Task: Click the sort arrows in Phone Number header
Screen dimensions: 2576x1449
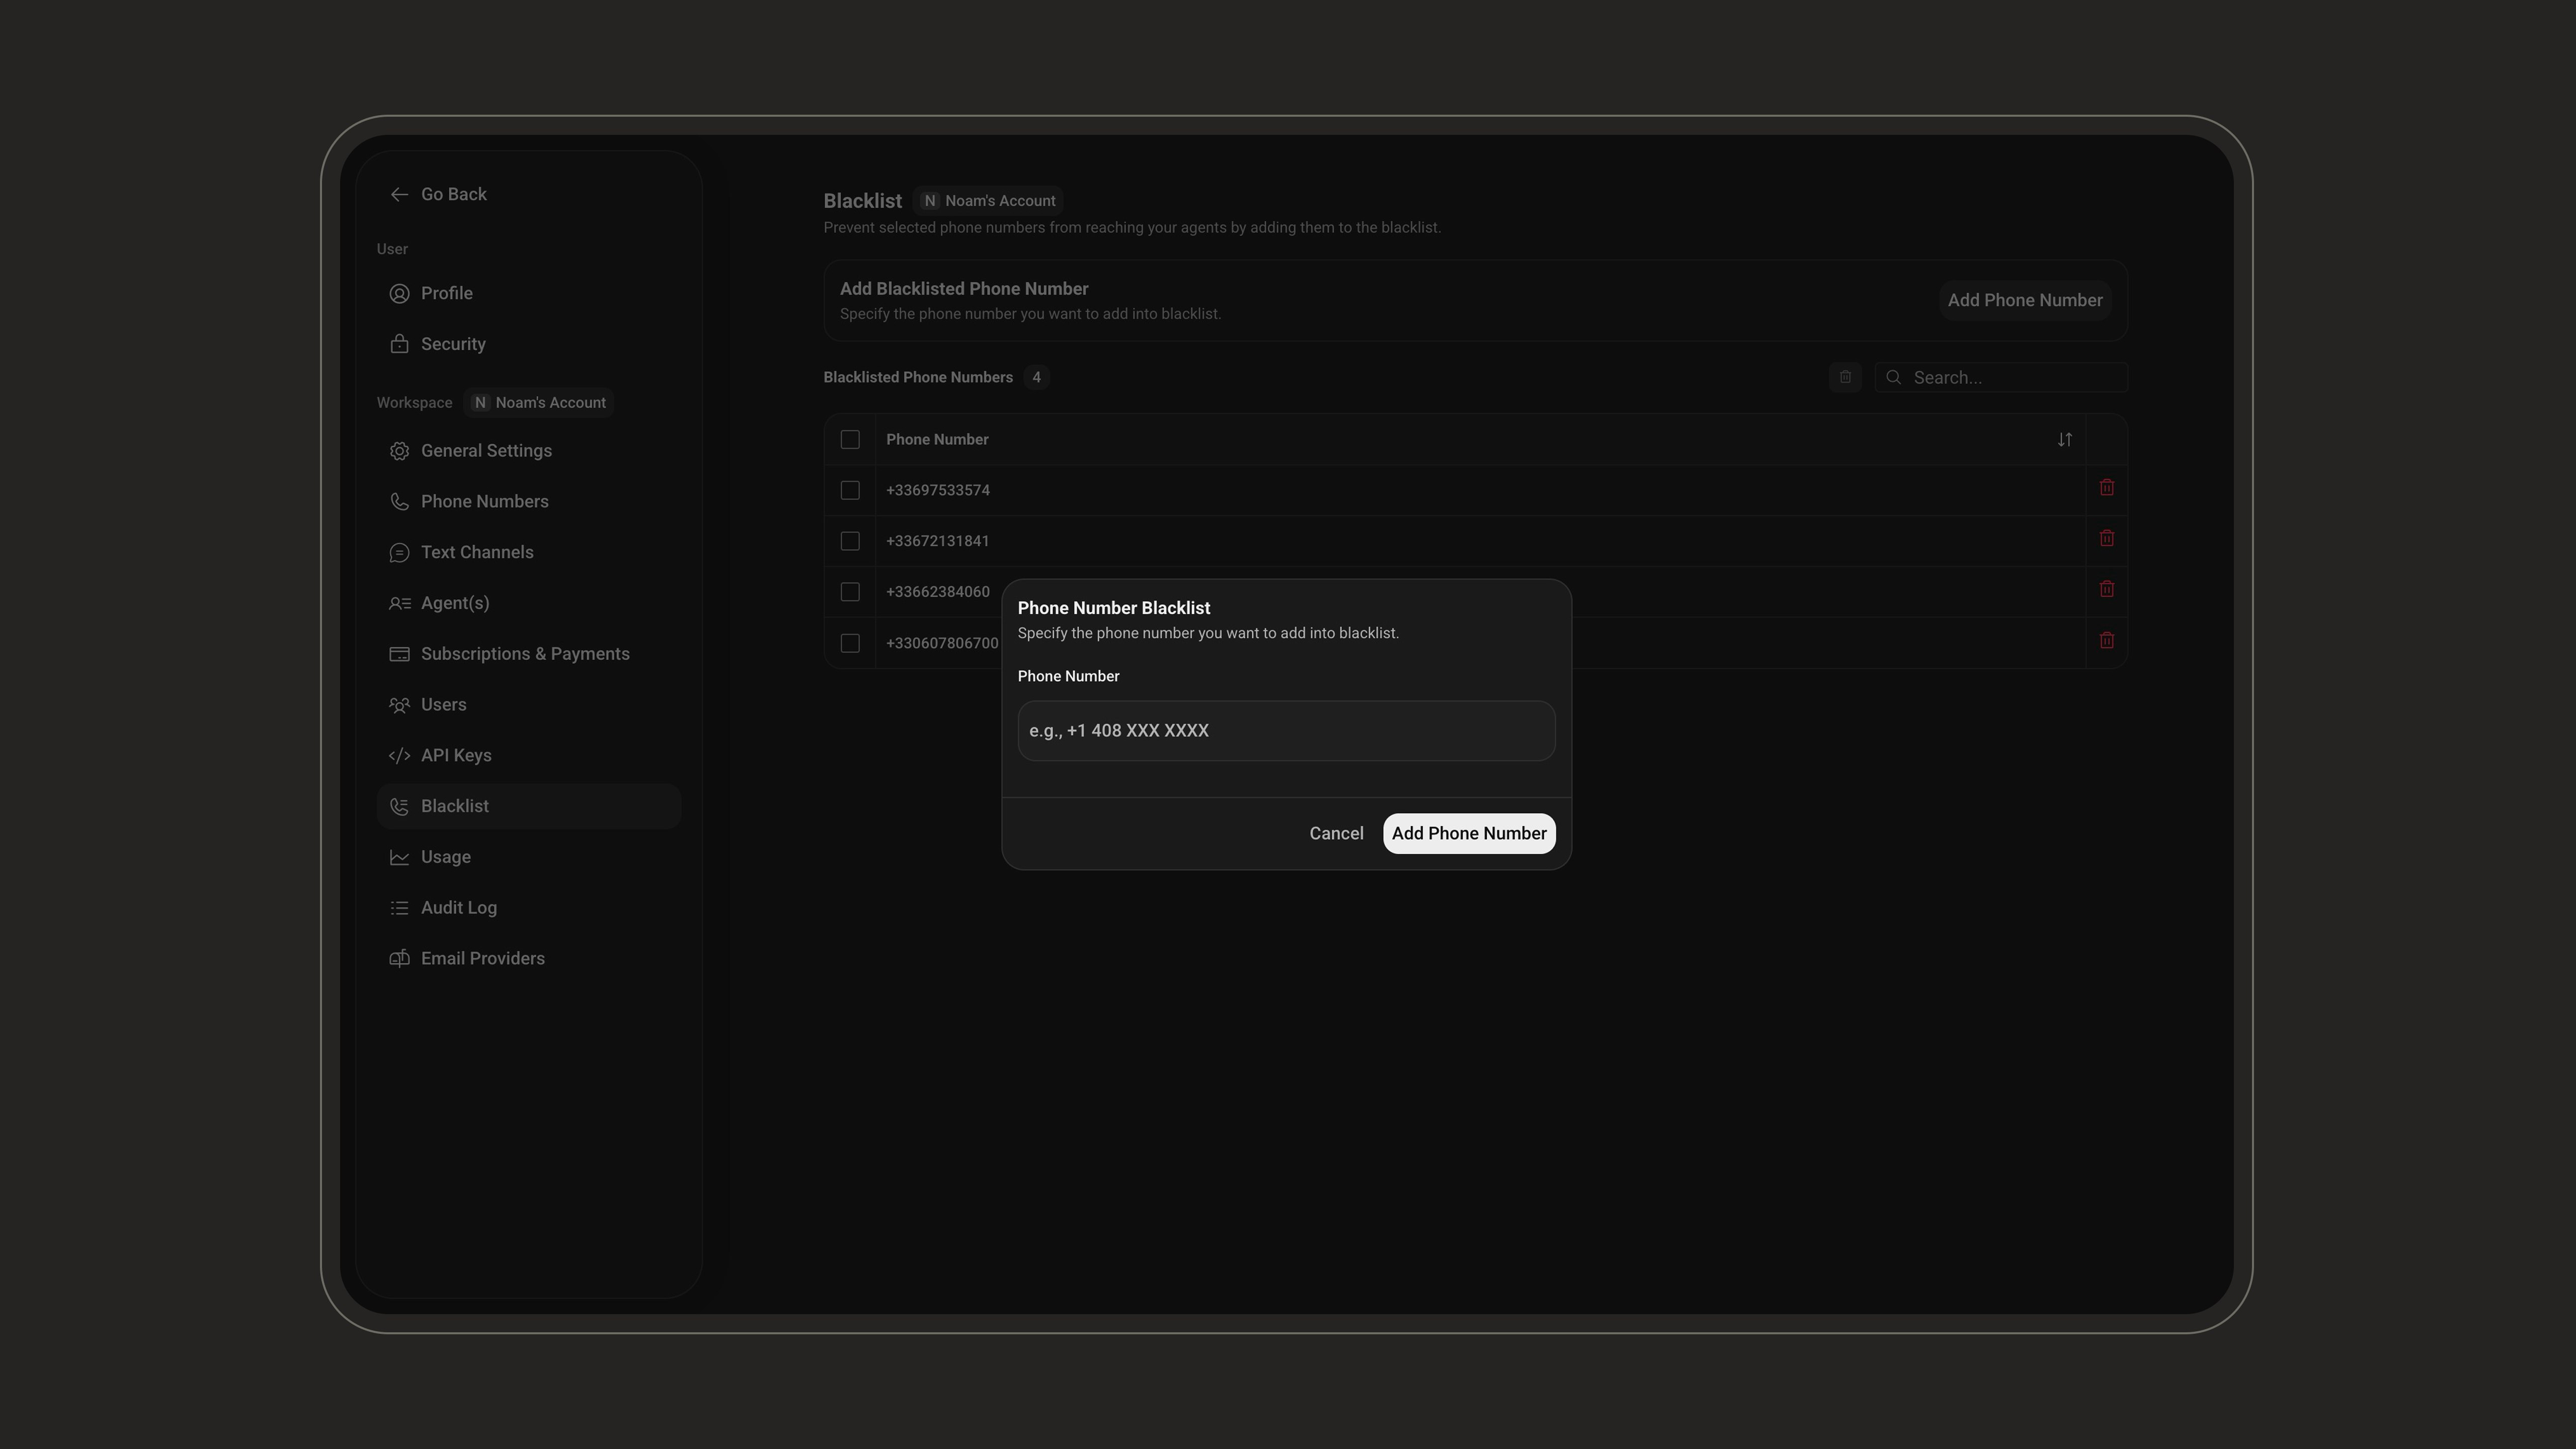Action: click(2064, 440)
